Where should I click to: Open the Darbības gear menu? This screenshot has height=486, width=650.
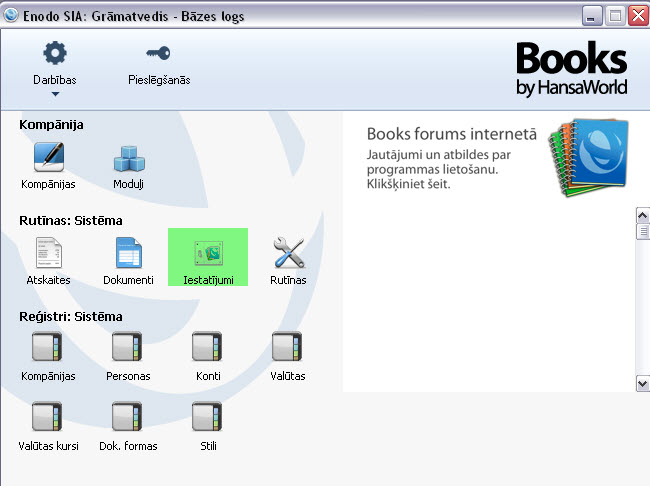click(55, 53)
